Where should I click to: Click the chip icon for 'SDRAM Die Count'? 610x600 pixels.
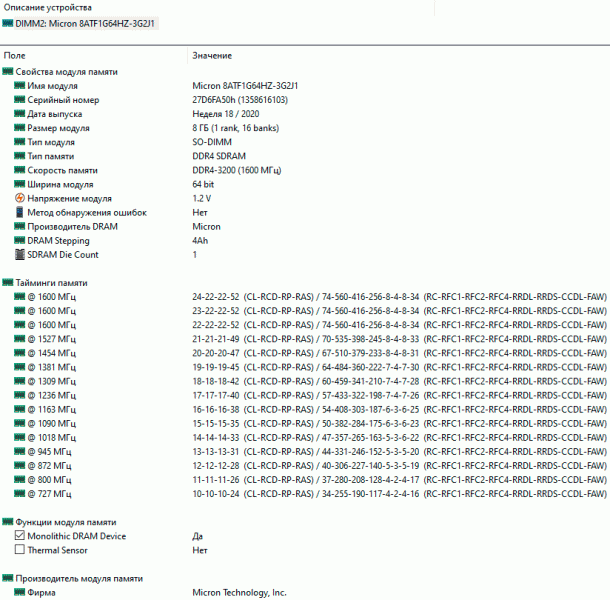pos(19,254)
